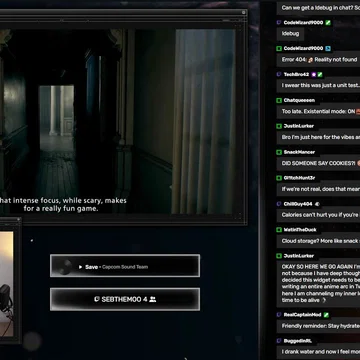Click the 'SEBTHEMOO 4' viewer count text
The height and width of the screenshot is (360, 360).
(124, 299)
